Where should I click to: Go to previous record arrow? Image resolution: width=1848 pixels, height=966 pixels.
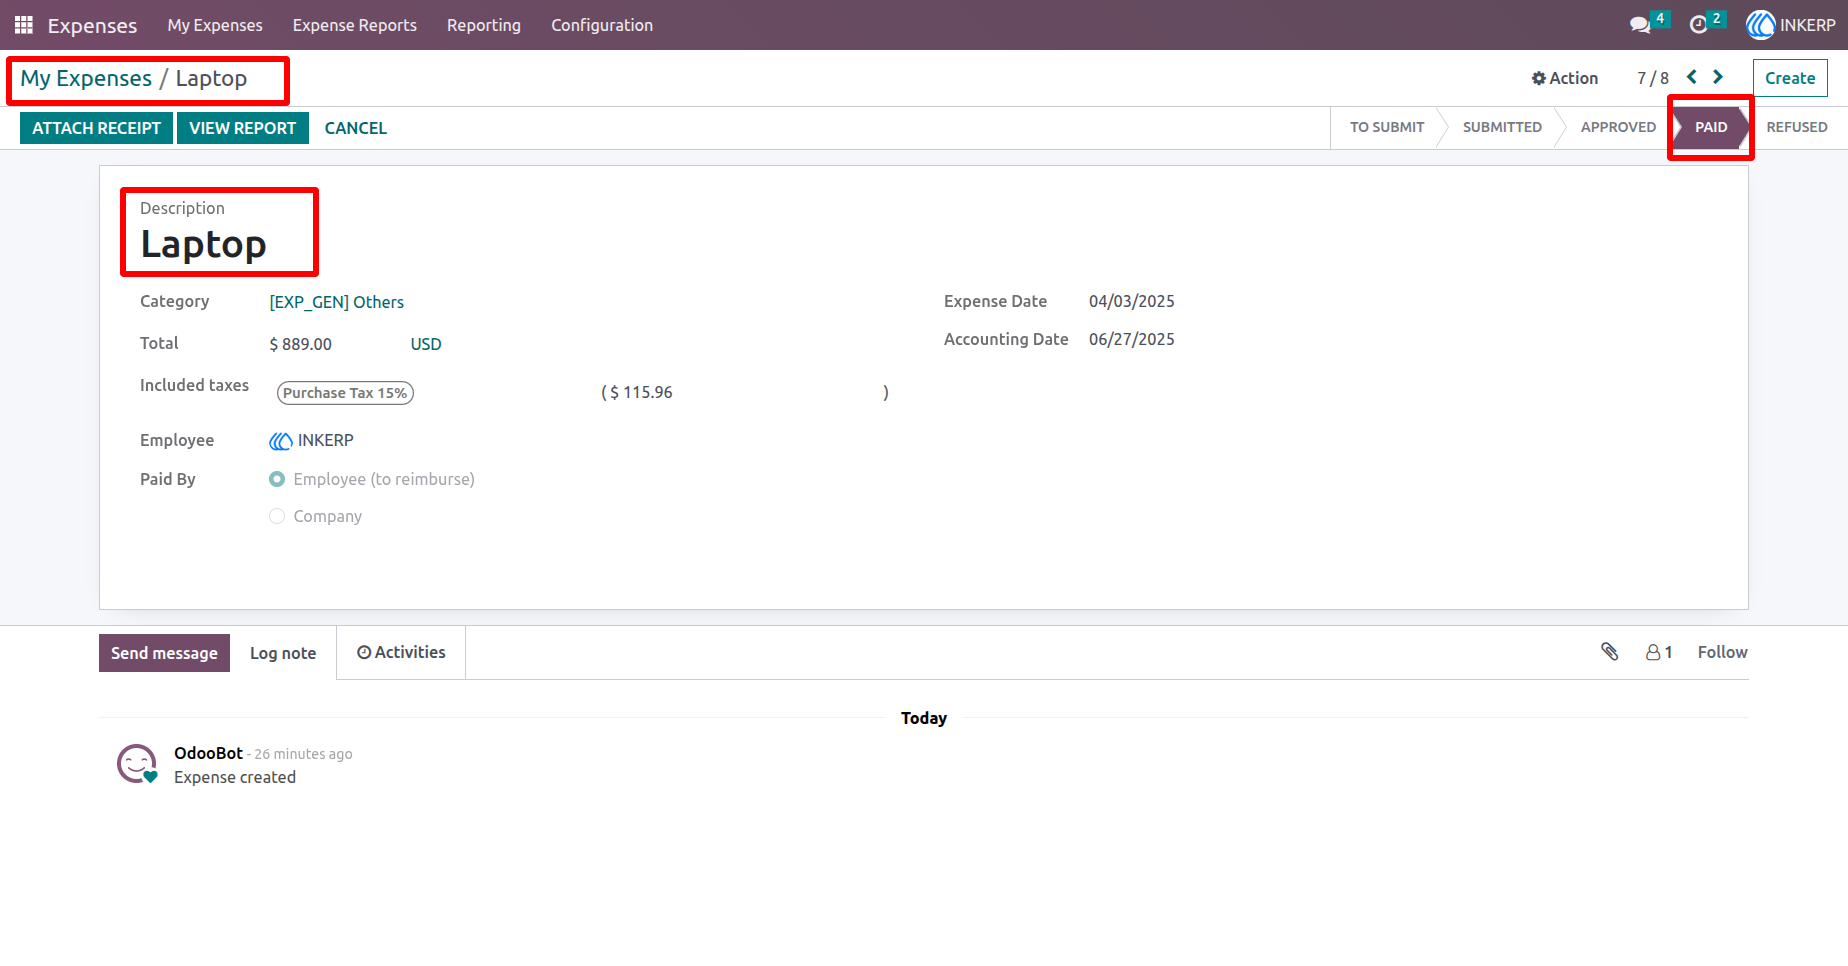[x=1692, y=77]
